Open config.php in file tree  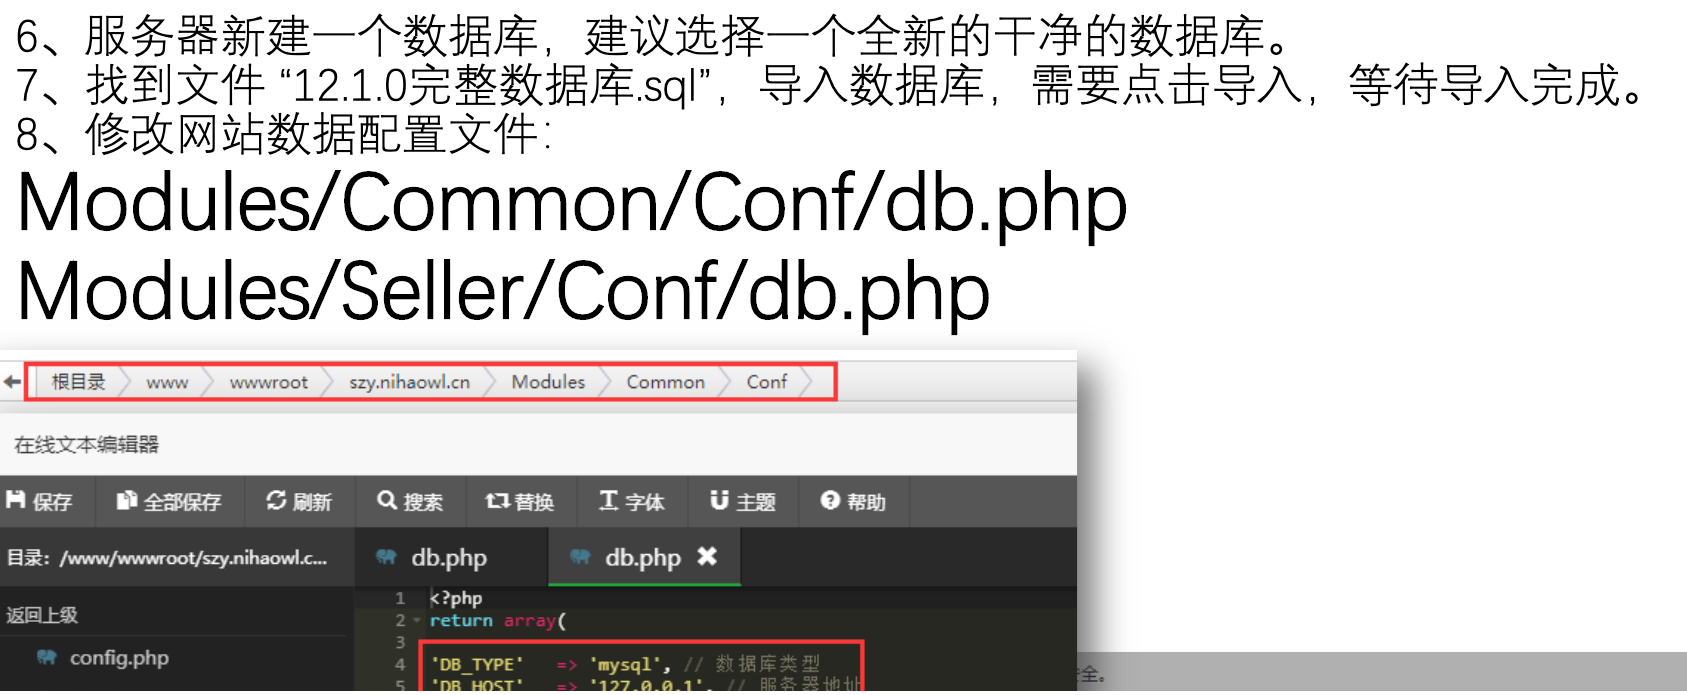(119, 658)
